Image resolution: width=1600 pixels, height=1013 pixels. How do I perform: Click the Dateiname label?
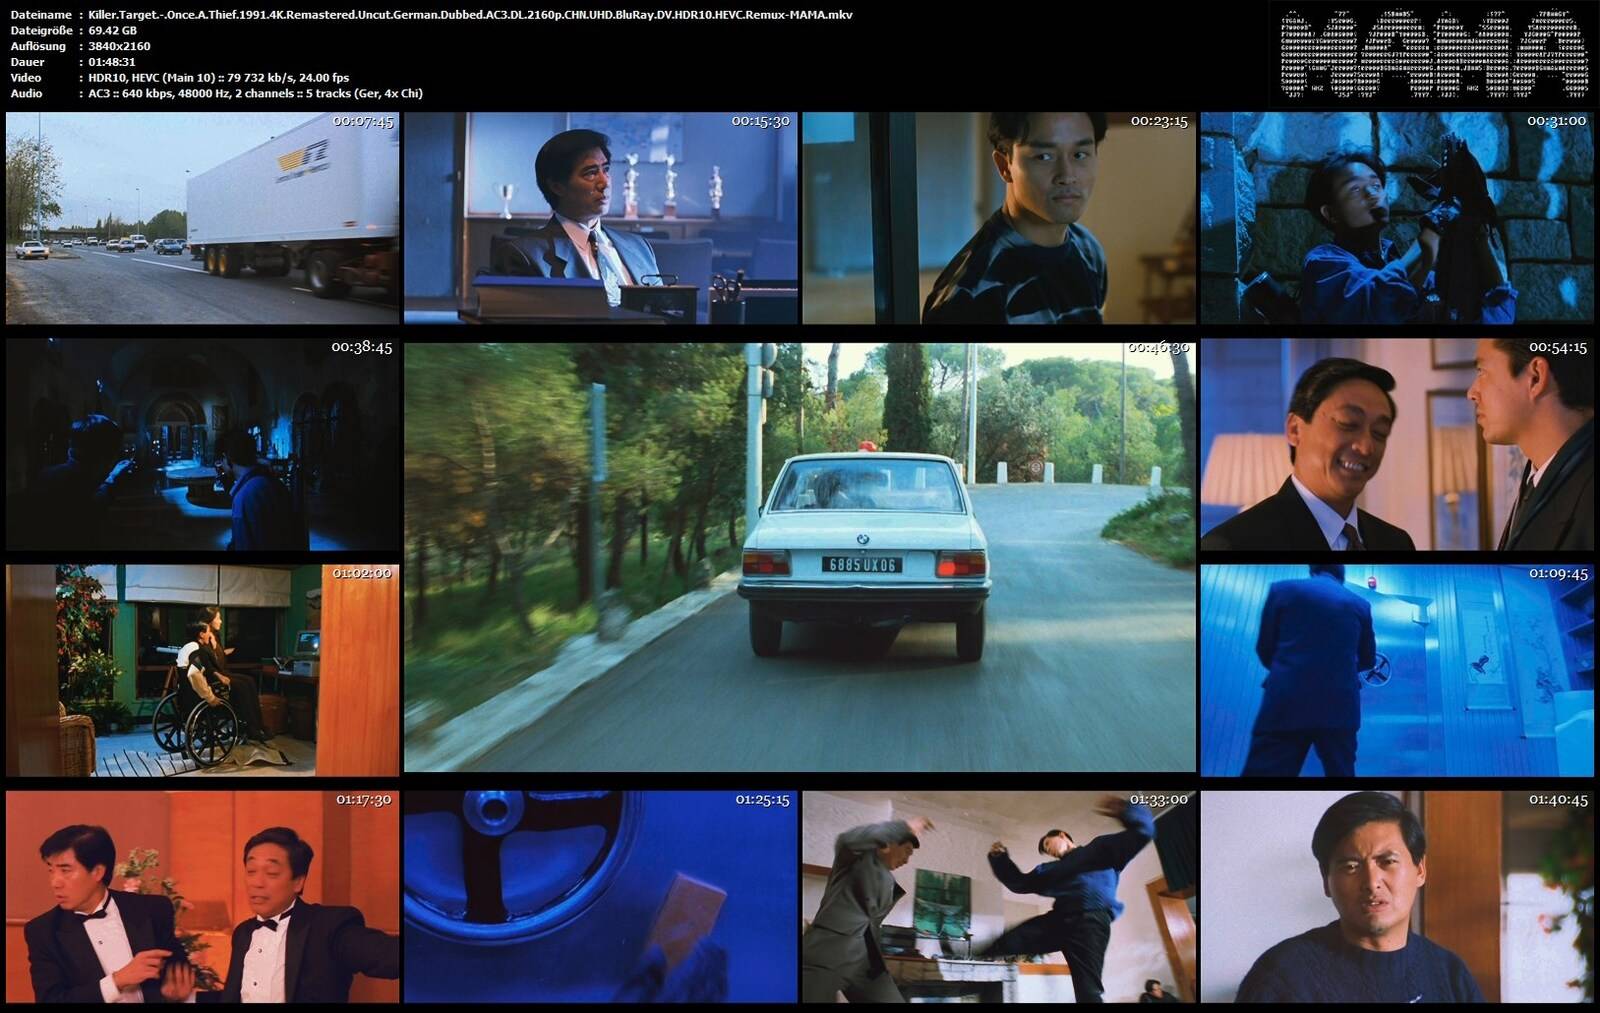tap(41, 15)
